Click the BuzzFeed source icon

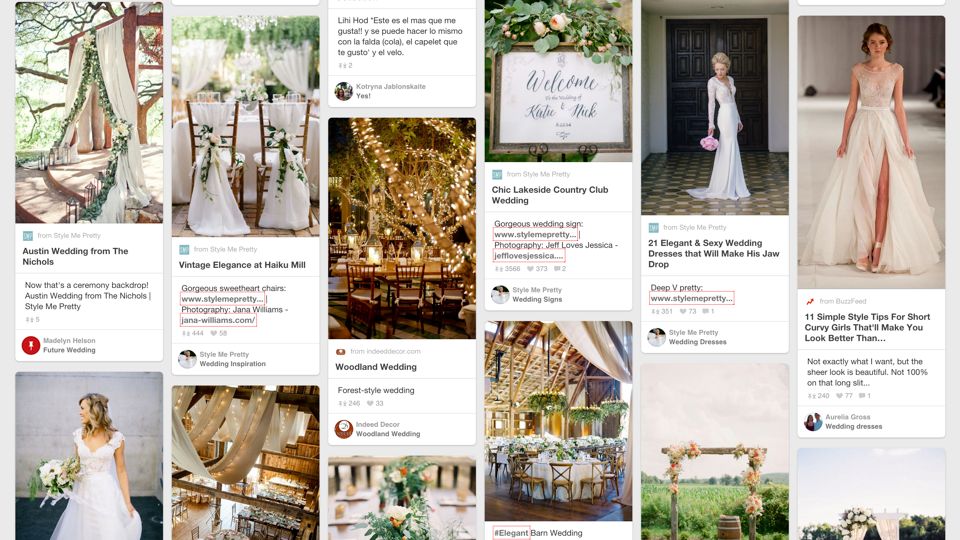[x=810, y=301]
